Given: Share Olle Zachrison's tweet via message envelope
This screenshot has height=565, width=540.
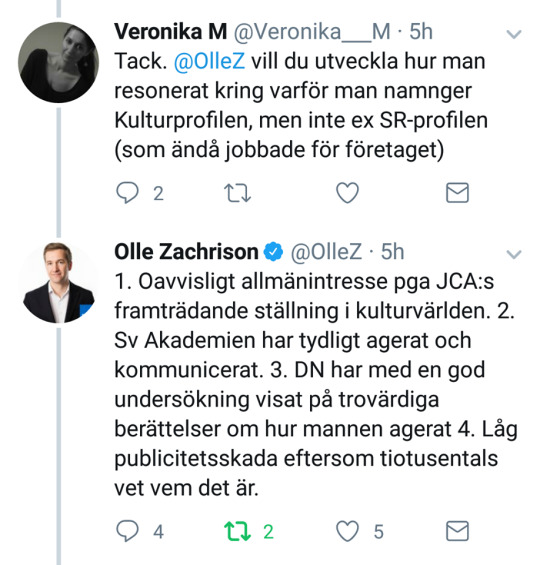Looking at the screenshot, I should (x=457, y=531).
